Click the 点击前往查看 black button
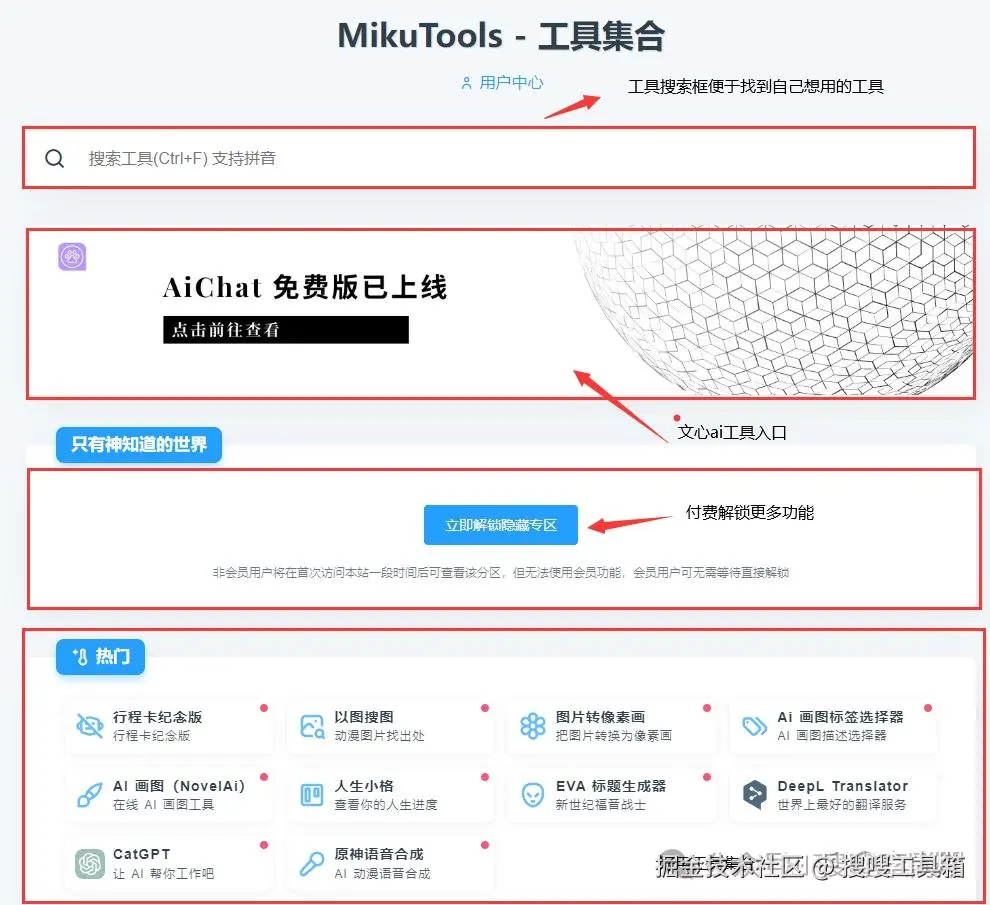 pyautogui.click(x=285, y=330)
